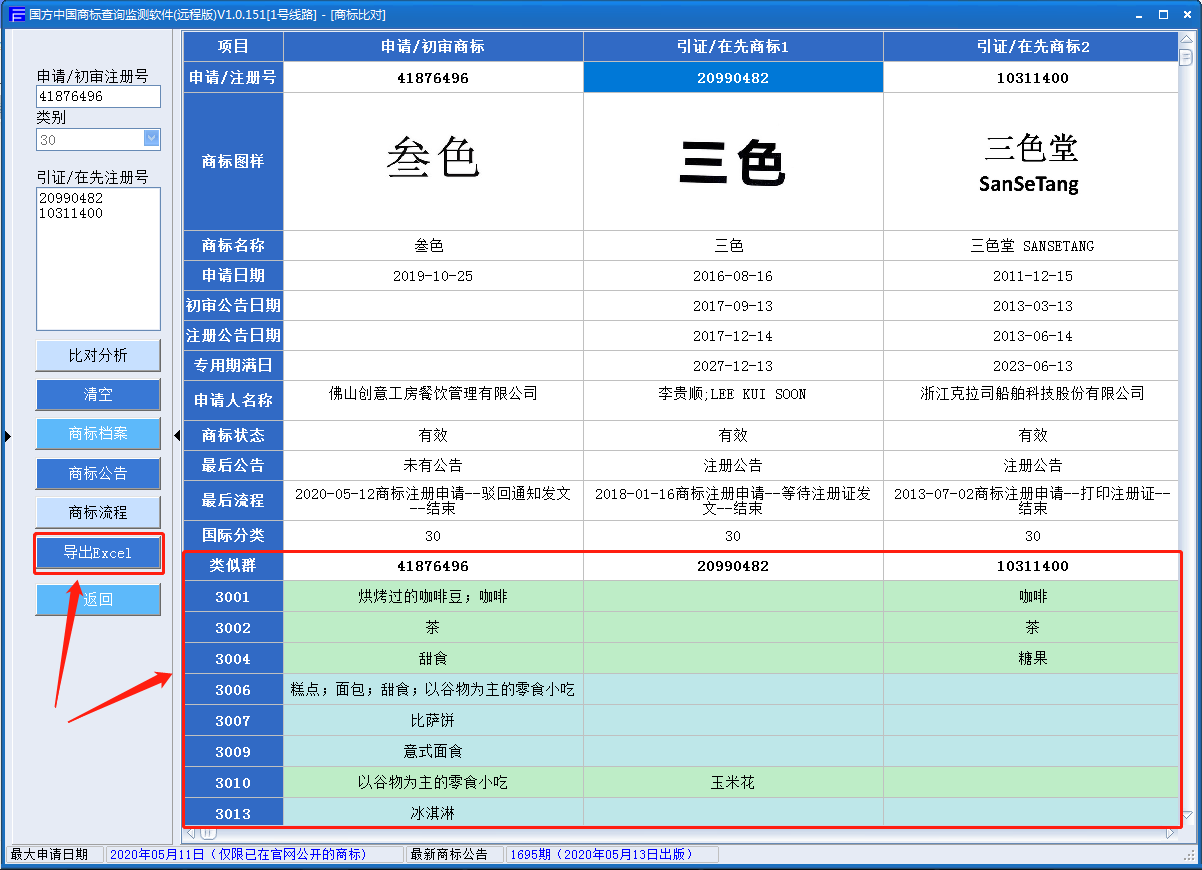The height and width of the screenshot is (870, 1202).
Task: Select the 比萨饼 cell
Action: (x=433, y=721)
